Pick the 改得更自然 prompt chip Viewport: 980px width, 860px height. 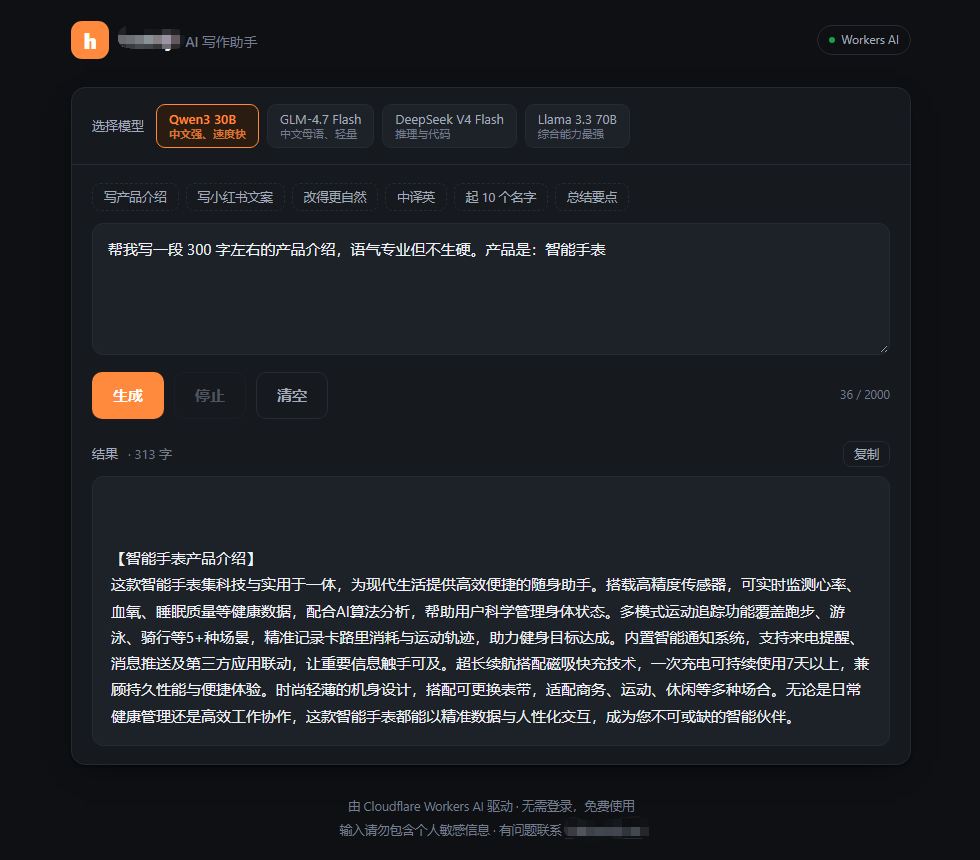334,197
